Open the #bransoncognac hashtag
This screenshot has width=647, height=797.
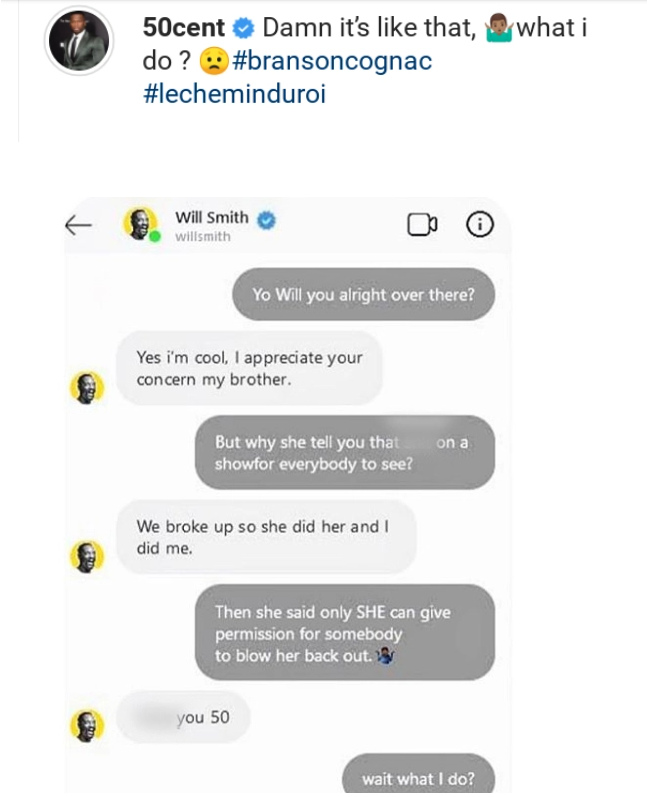[332, 61]
